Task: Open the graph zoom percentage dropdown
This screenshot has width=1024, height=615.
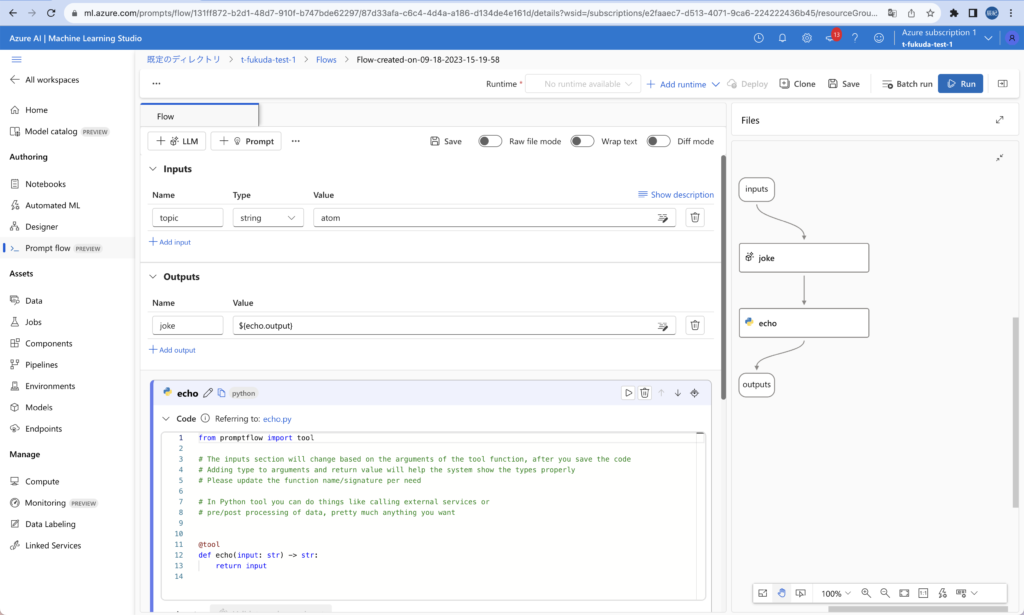Action: (836, 593)
